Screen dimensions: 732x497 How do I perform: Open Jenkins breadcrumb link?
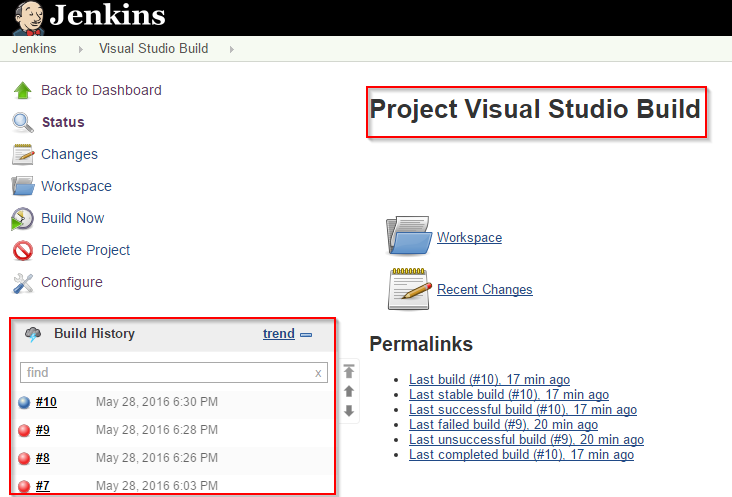click(34, 49)
